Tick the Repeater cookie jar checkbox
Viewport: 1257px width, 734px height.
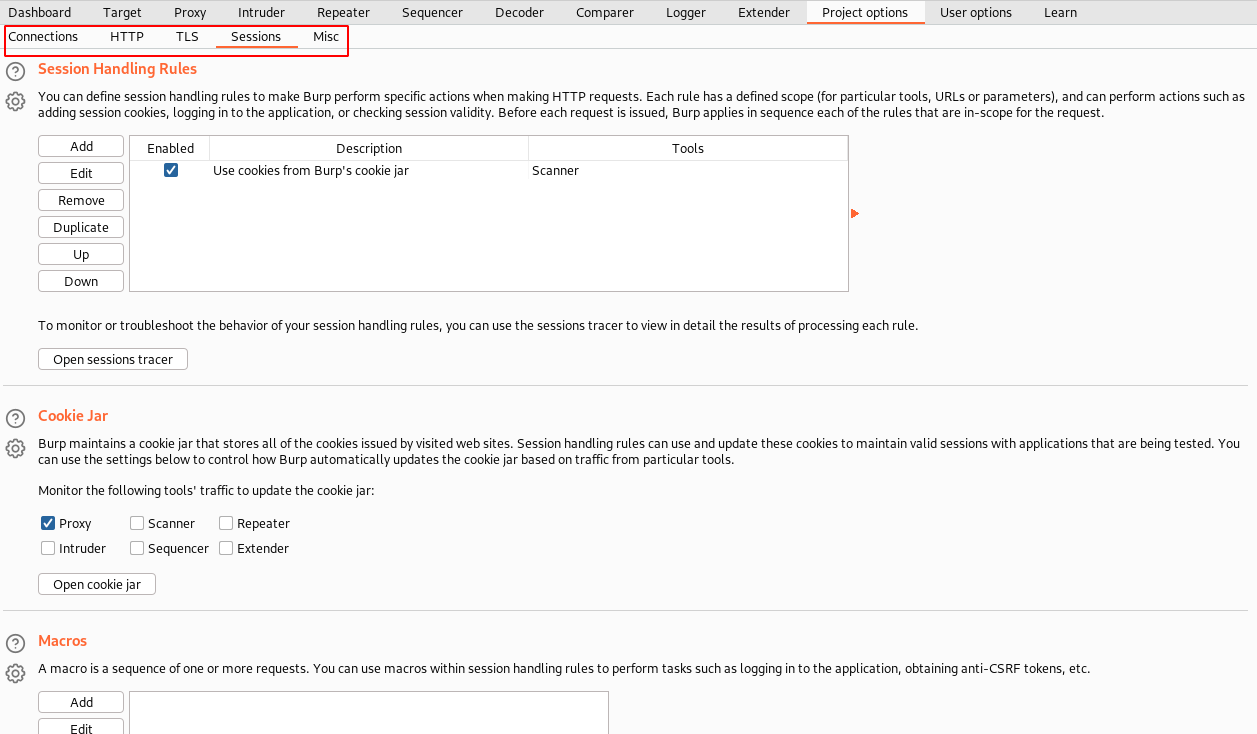(226, 523)
